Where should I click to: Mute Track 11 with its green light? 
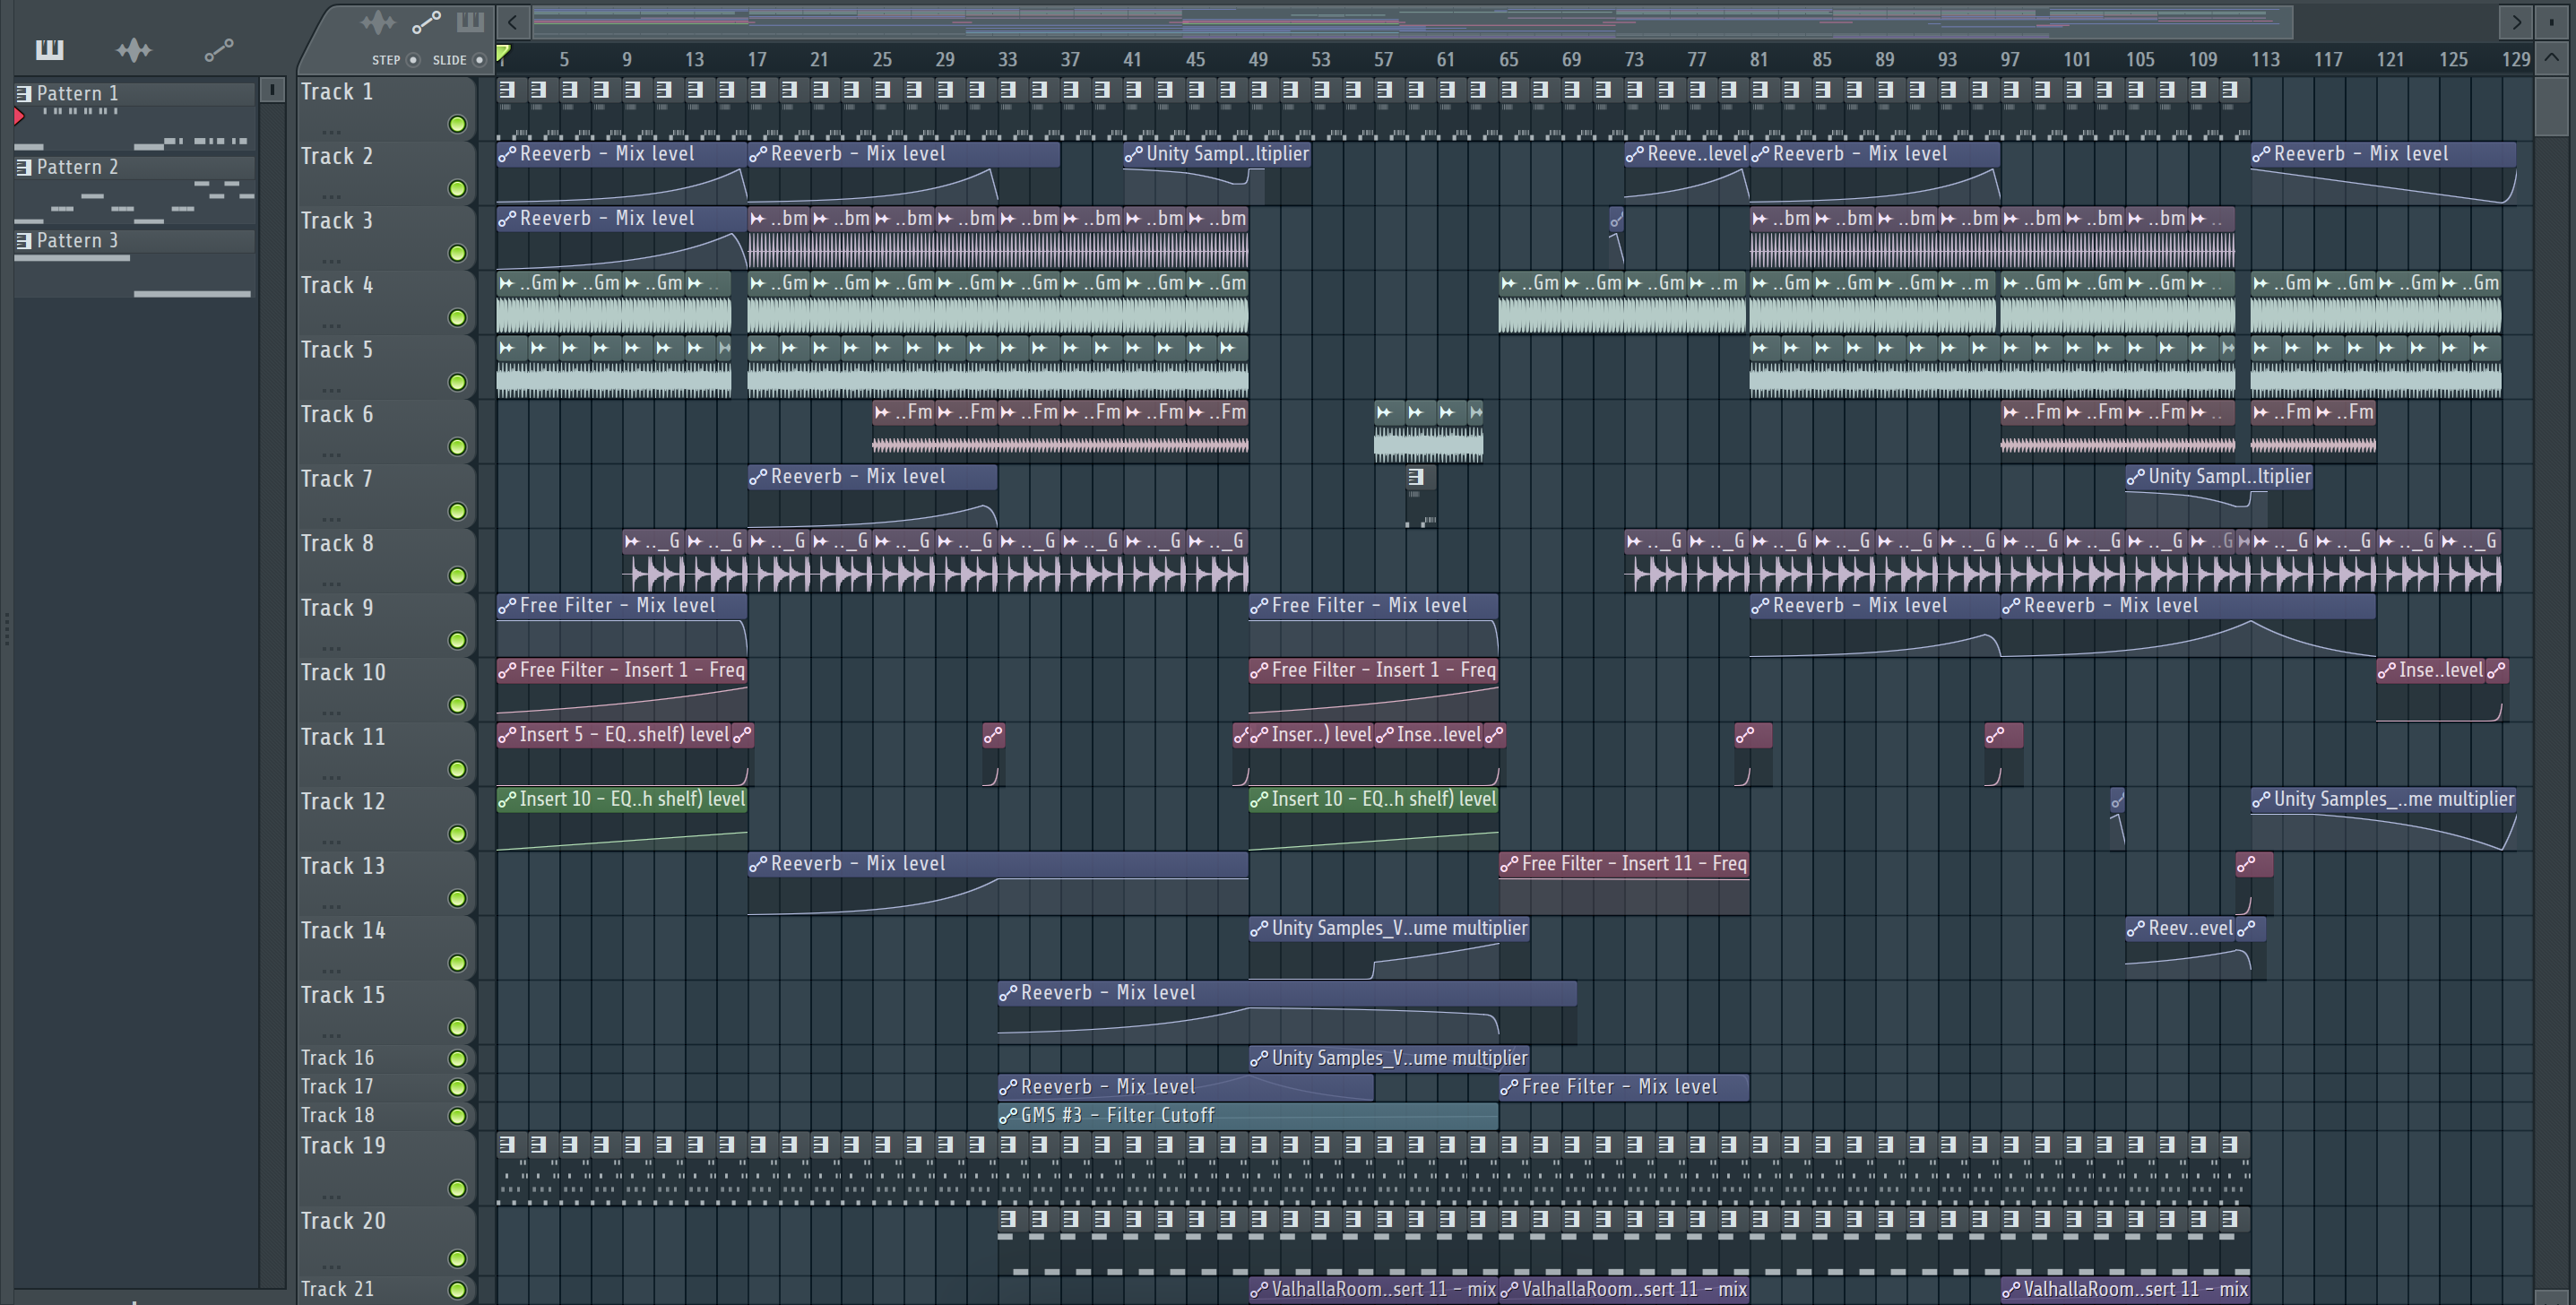(x=457, y=769)
